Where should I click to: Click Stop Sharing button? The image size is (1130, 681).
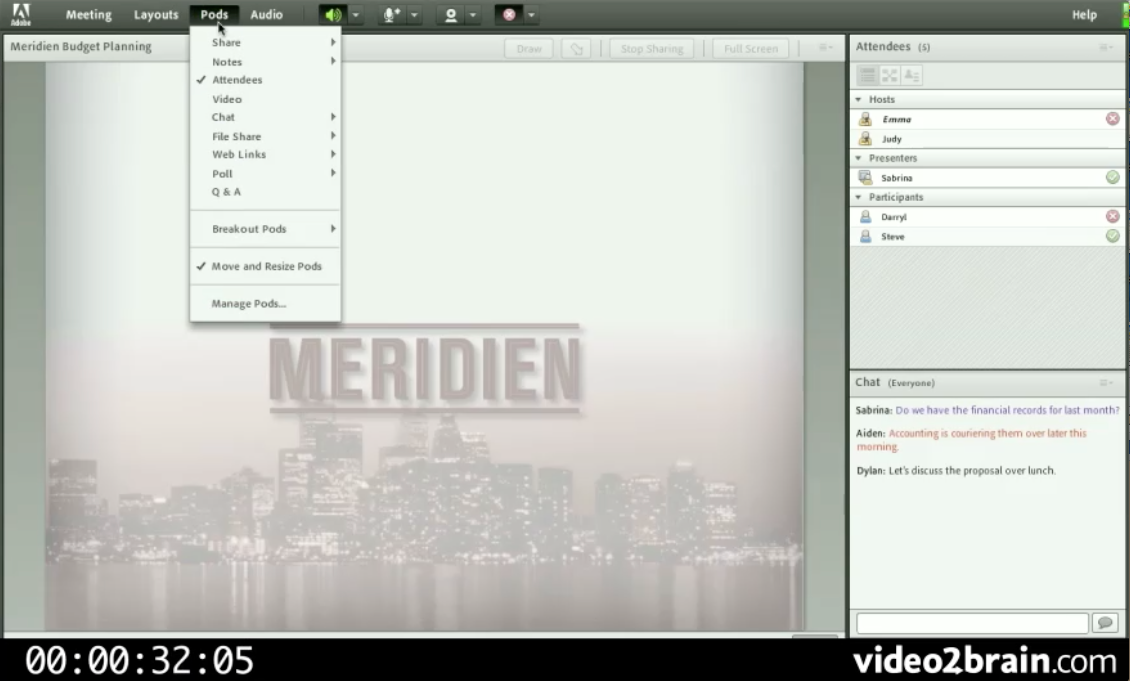coord(651,49)
